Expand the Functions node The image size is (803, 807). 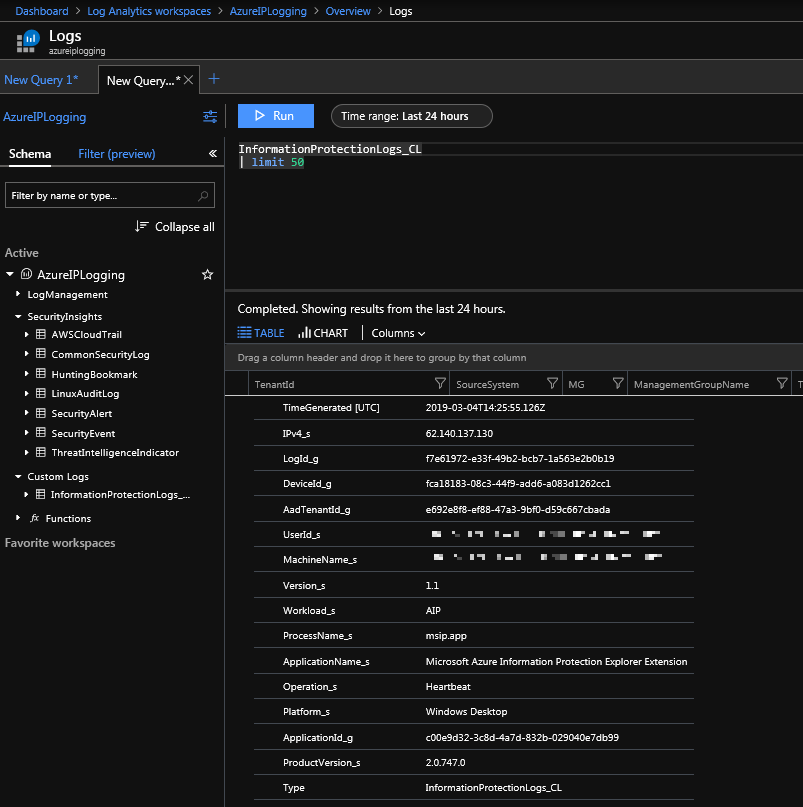pos(18,518)
